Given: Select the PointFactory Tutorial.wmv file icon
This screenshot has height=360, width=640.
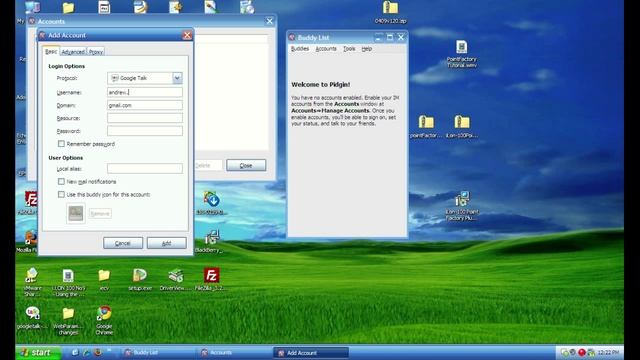Looking at the screenshot, I should pos(462,53).
